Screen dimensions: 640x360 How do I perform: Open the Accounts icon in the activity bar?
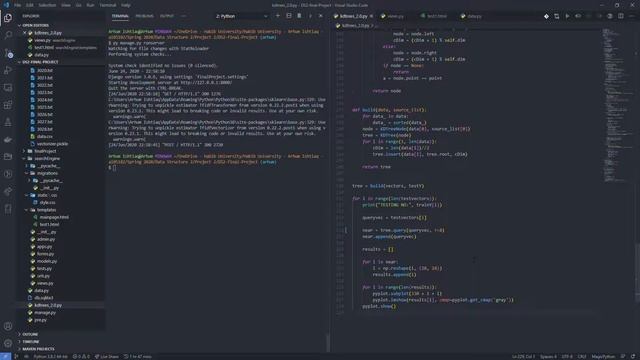tap(8, 326)
